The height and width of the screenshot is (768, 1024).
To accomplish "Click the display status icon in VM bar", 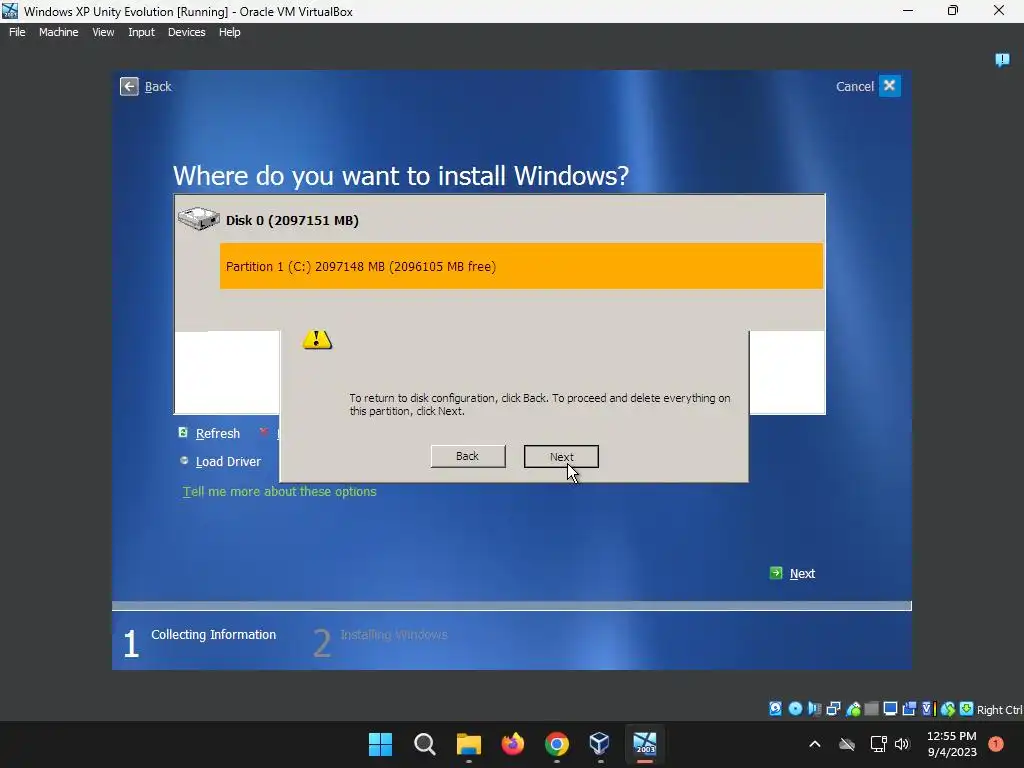I will click(x=890, y=709).
